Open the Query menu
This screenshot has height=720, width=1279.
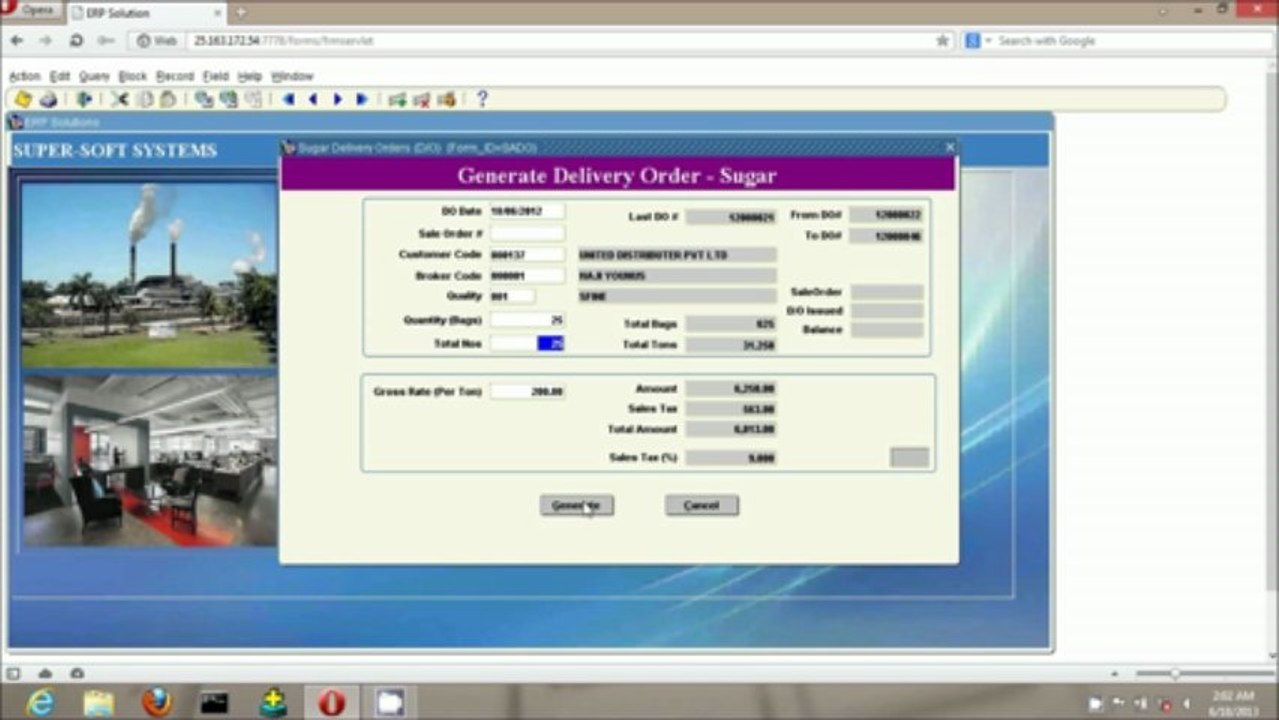click(x=94, y=76)
